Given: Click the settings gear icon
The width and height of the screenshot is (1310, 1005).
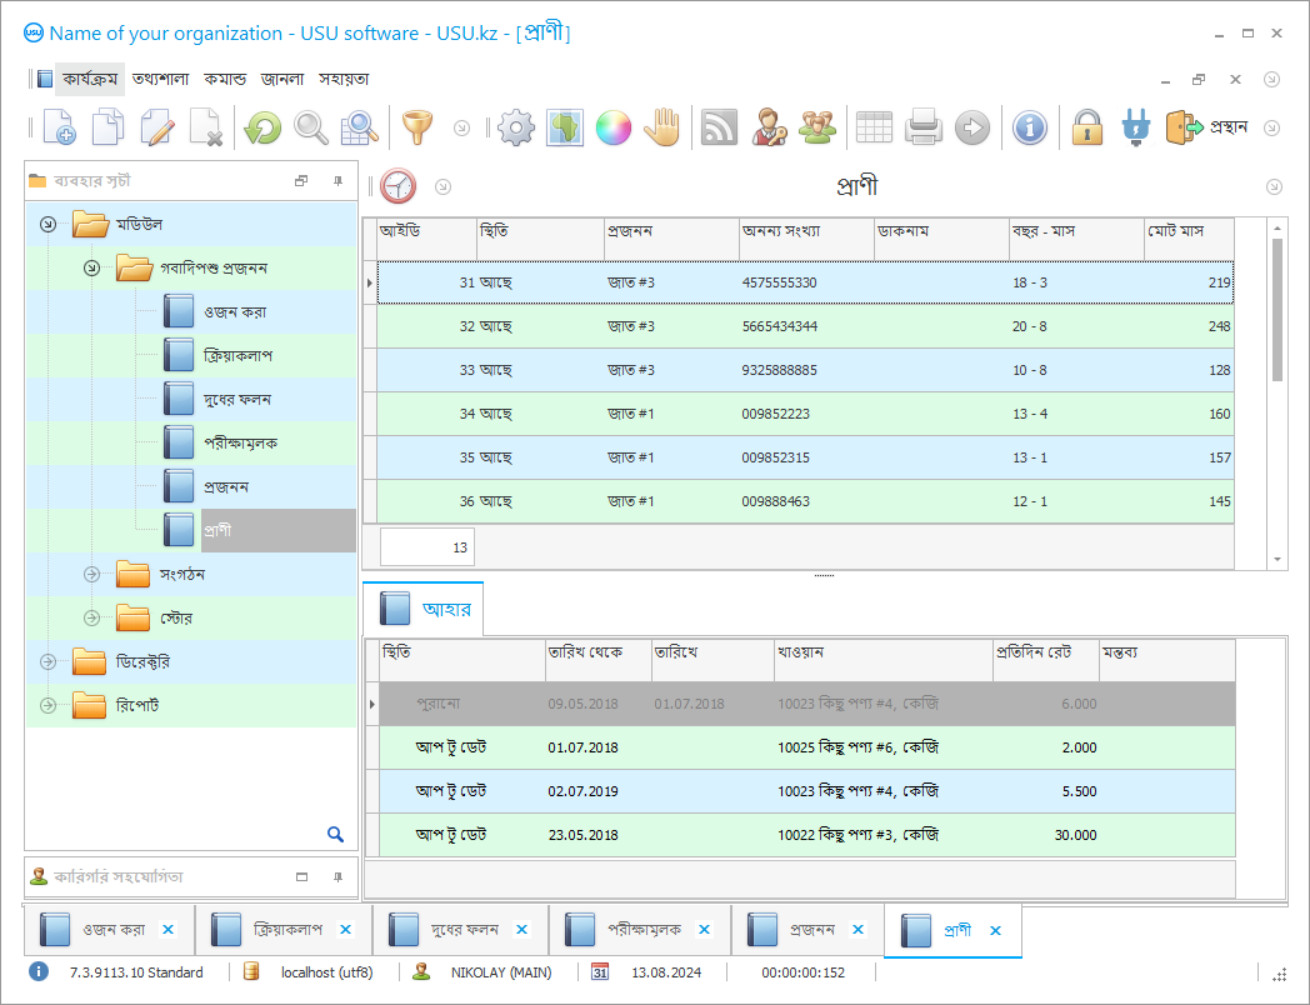Looking at the screenshot, I should [516, 128].
